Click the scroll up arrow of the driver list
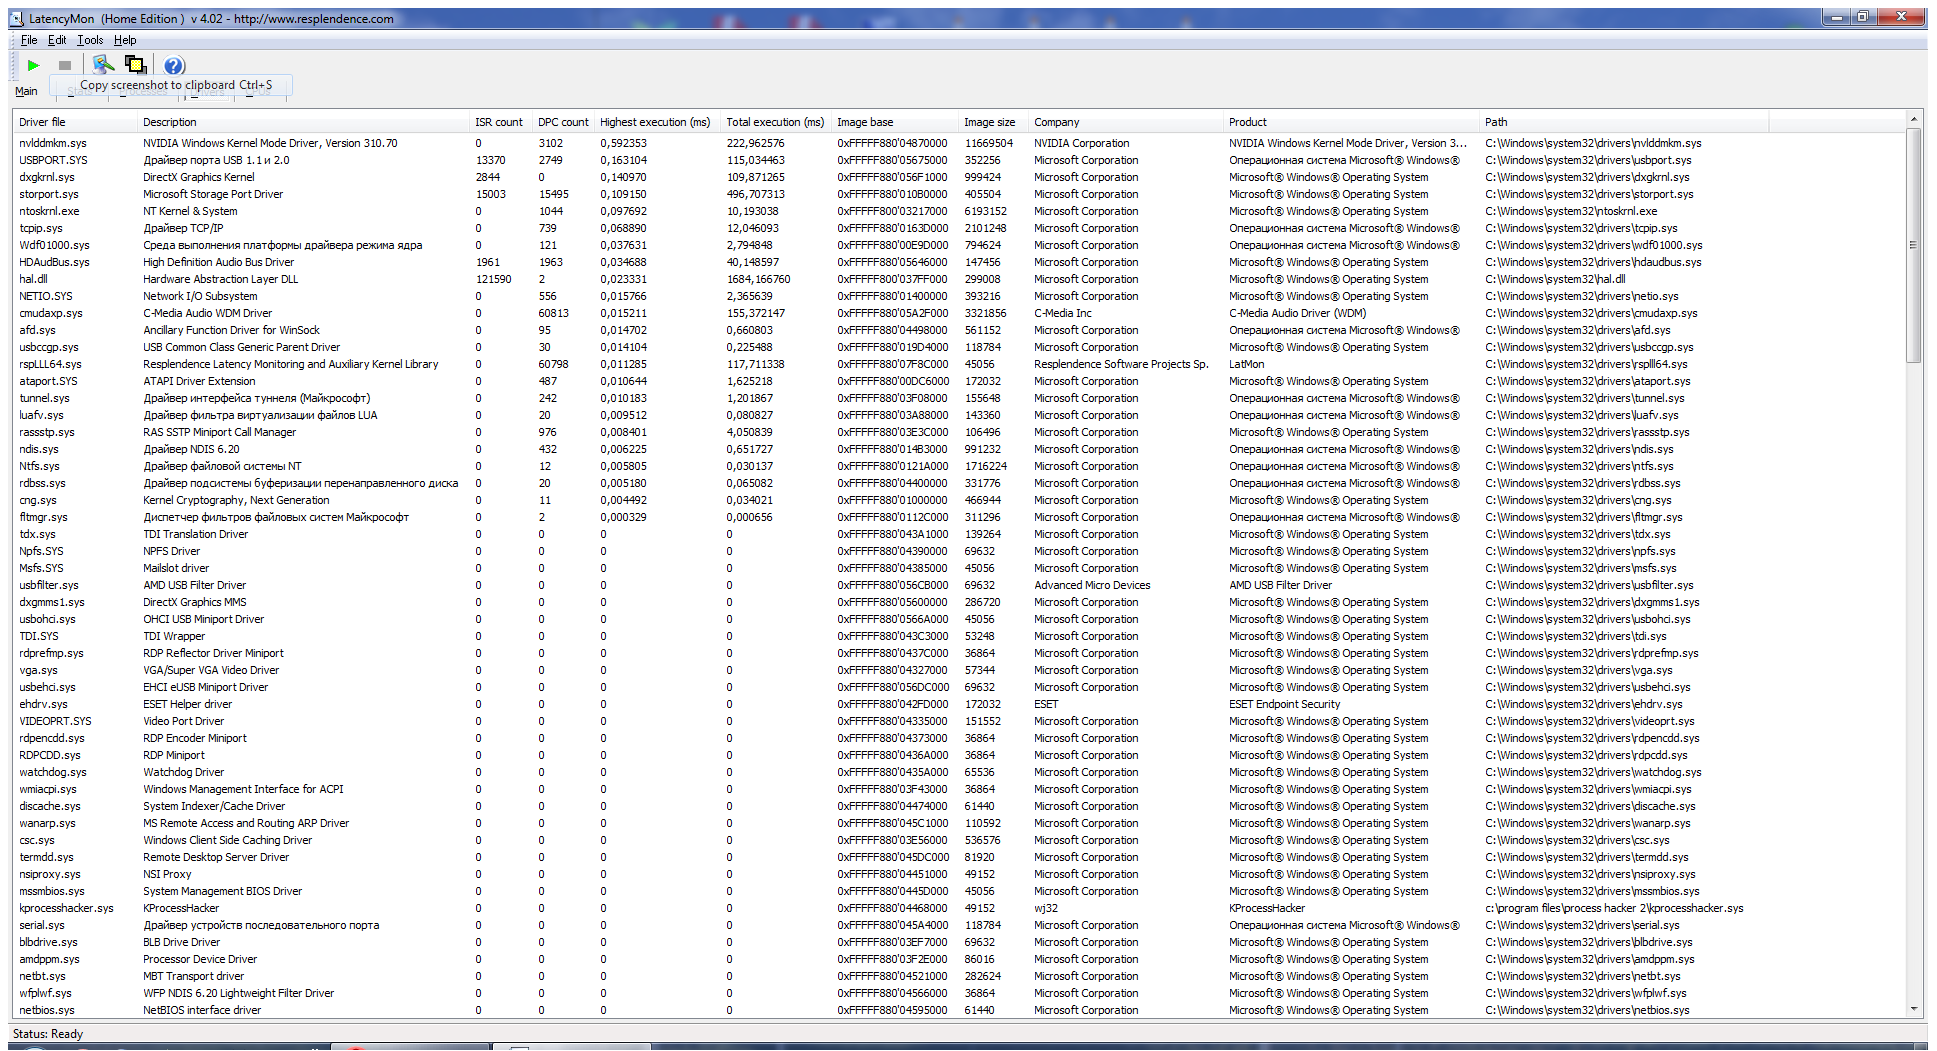Viewport: 1937px width, 1051px height. (x=1913, y=120)
